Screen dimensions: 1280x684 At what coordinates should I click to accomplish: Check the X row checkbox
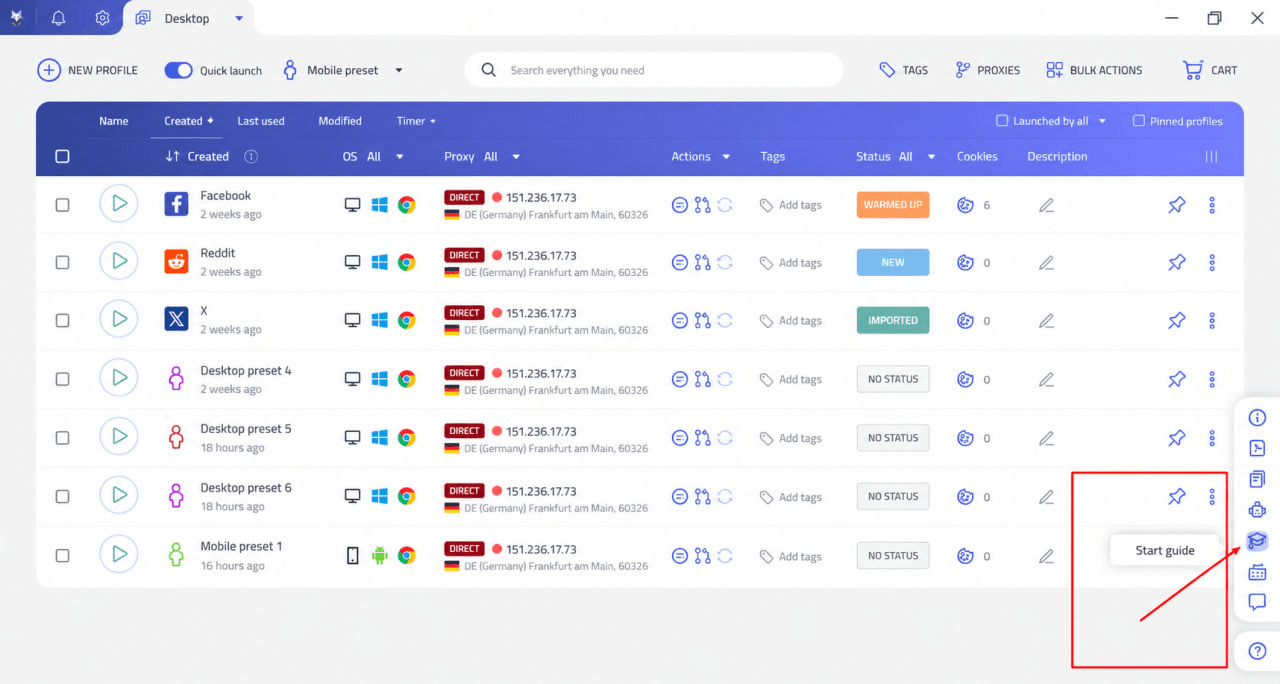coord(62,321)
